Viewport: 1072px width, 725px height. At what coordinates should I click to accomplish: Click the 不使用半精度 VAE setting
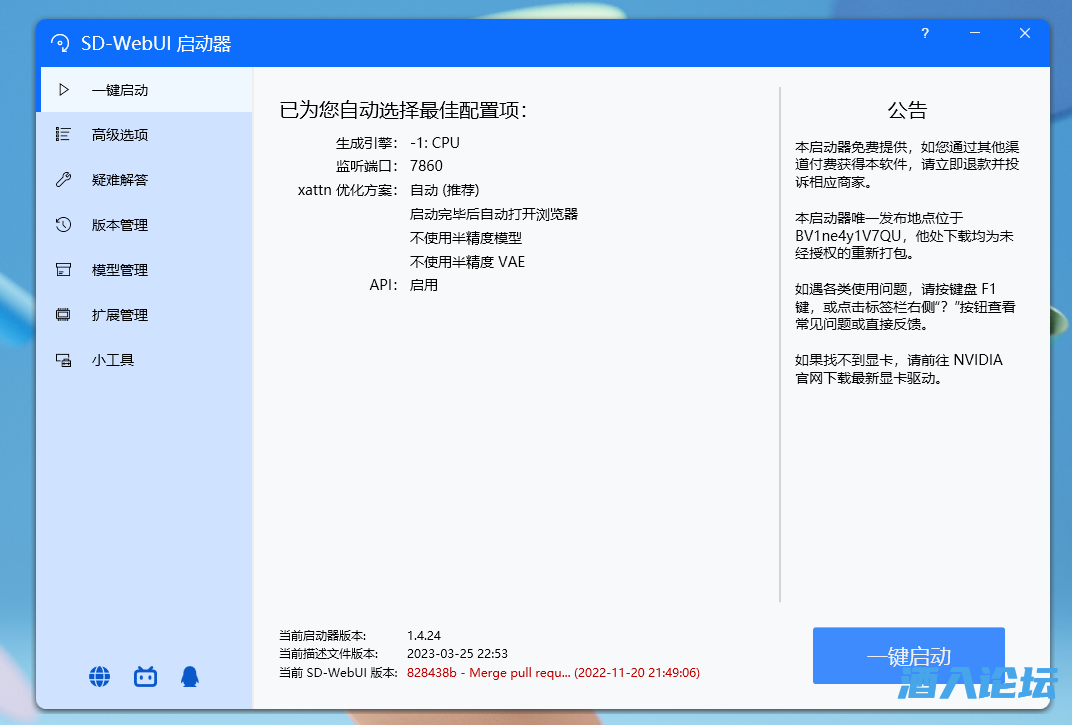[467, 262]
